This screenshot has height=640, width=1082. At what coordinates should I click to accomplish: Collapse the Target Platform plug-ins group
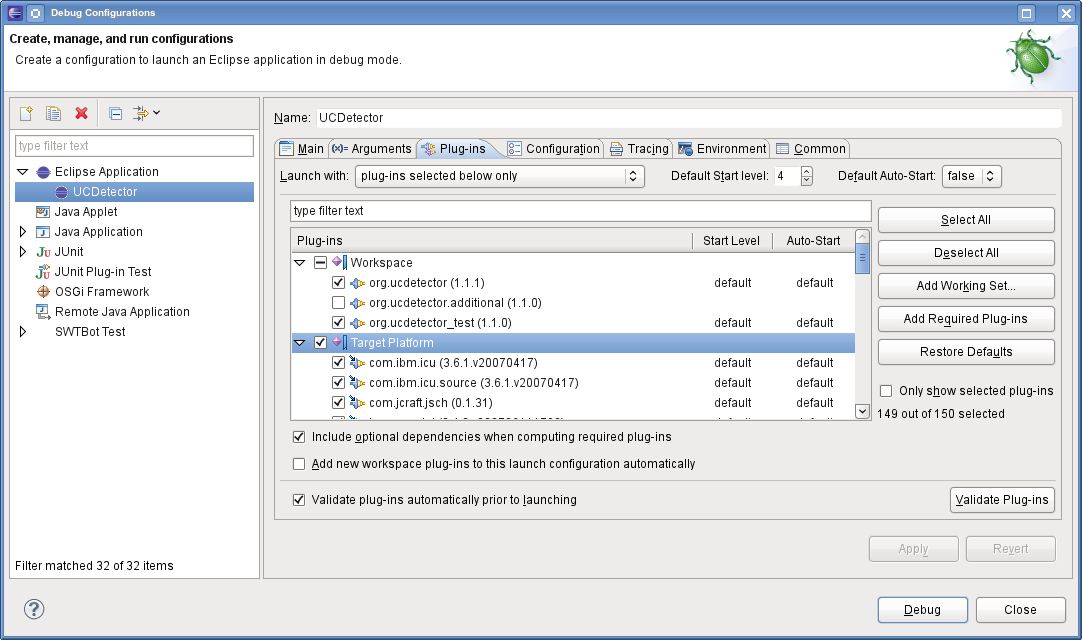pos(299,343)
